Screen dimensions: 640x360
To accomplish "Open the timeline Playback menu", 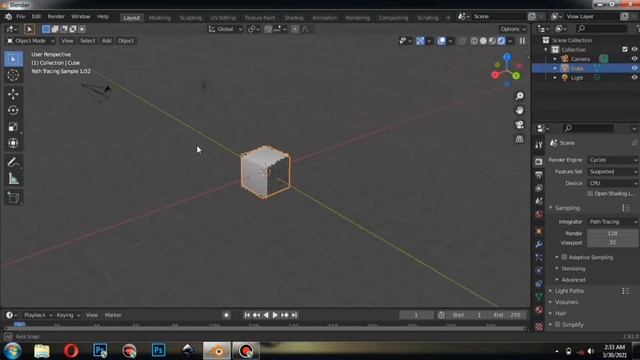I will 38,315.
